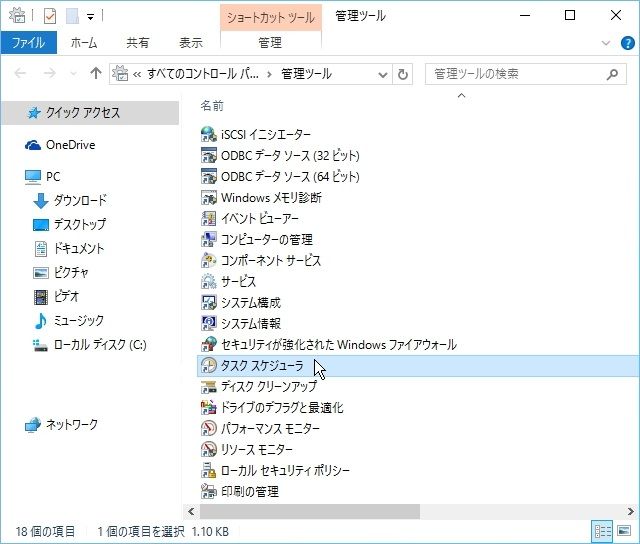Select the ODBC データ ソース (32 ビット) icon

[x=209, y=155]
